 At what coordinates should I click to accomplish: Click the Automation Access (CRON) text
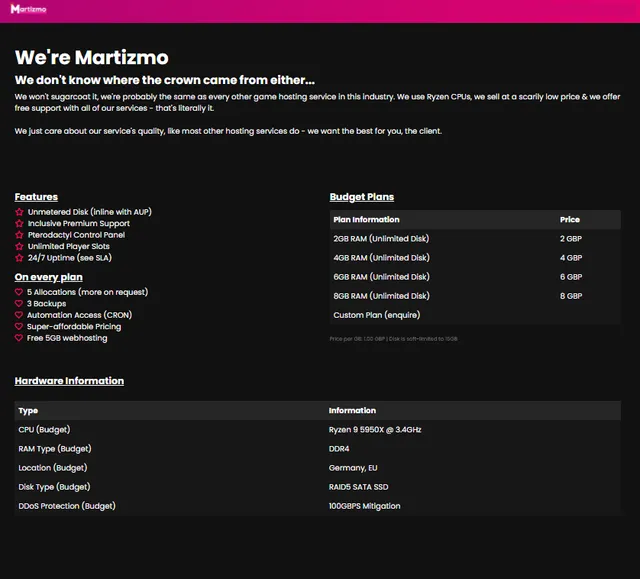pos(80,315)
